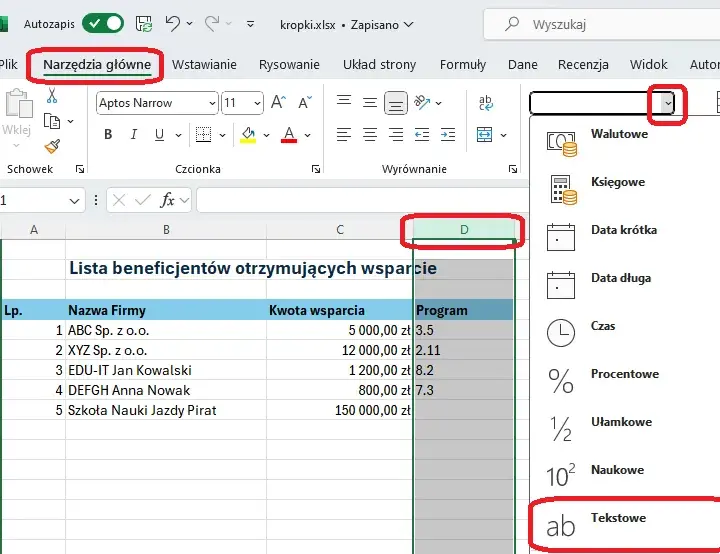Click the Redo arrow icon
The height and width of the screenshot is (554, 720).
(x=212, y=23)
